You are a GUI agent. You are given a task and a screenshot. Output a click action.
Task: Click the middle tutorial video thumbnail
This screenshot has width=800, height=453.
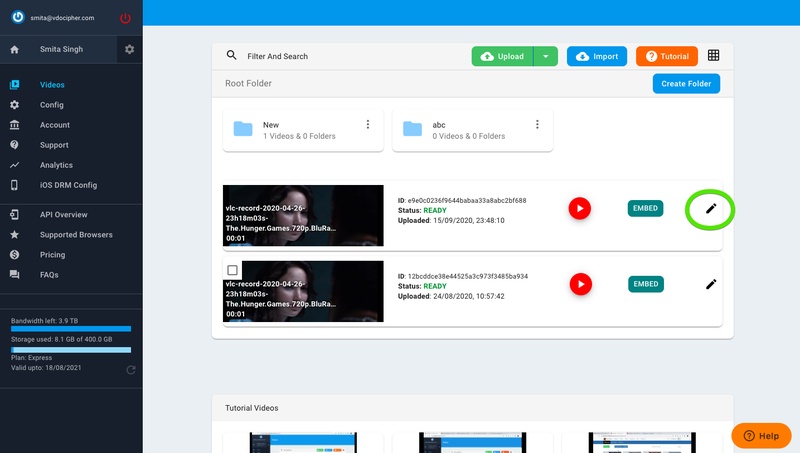pos(472,442)
